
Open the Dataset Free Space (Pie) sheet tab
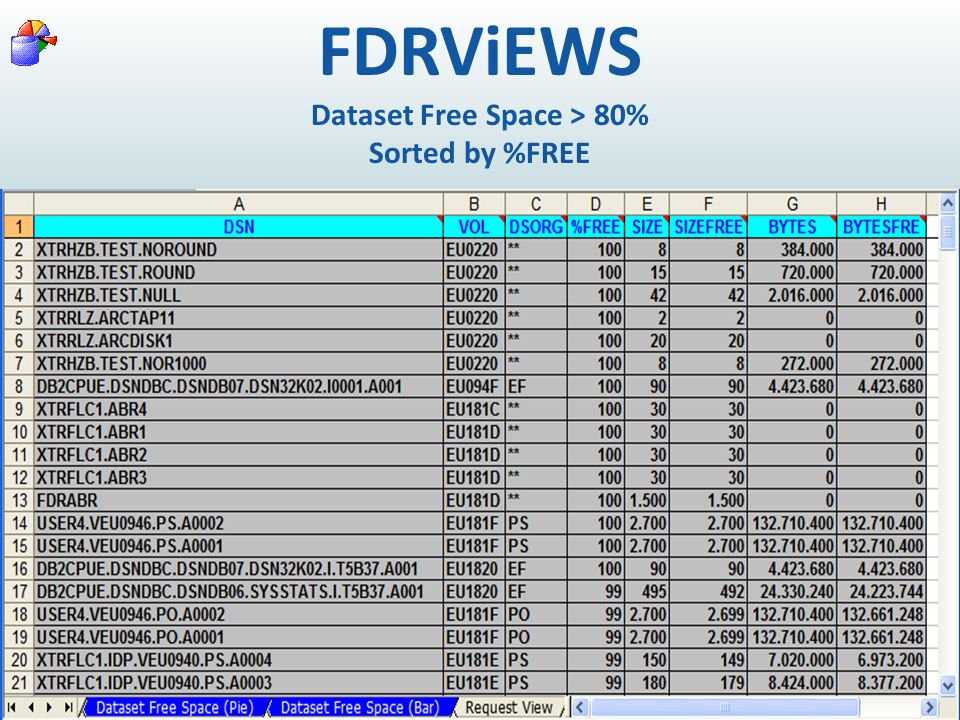tap(174, 707)
